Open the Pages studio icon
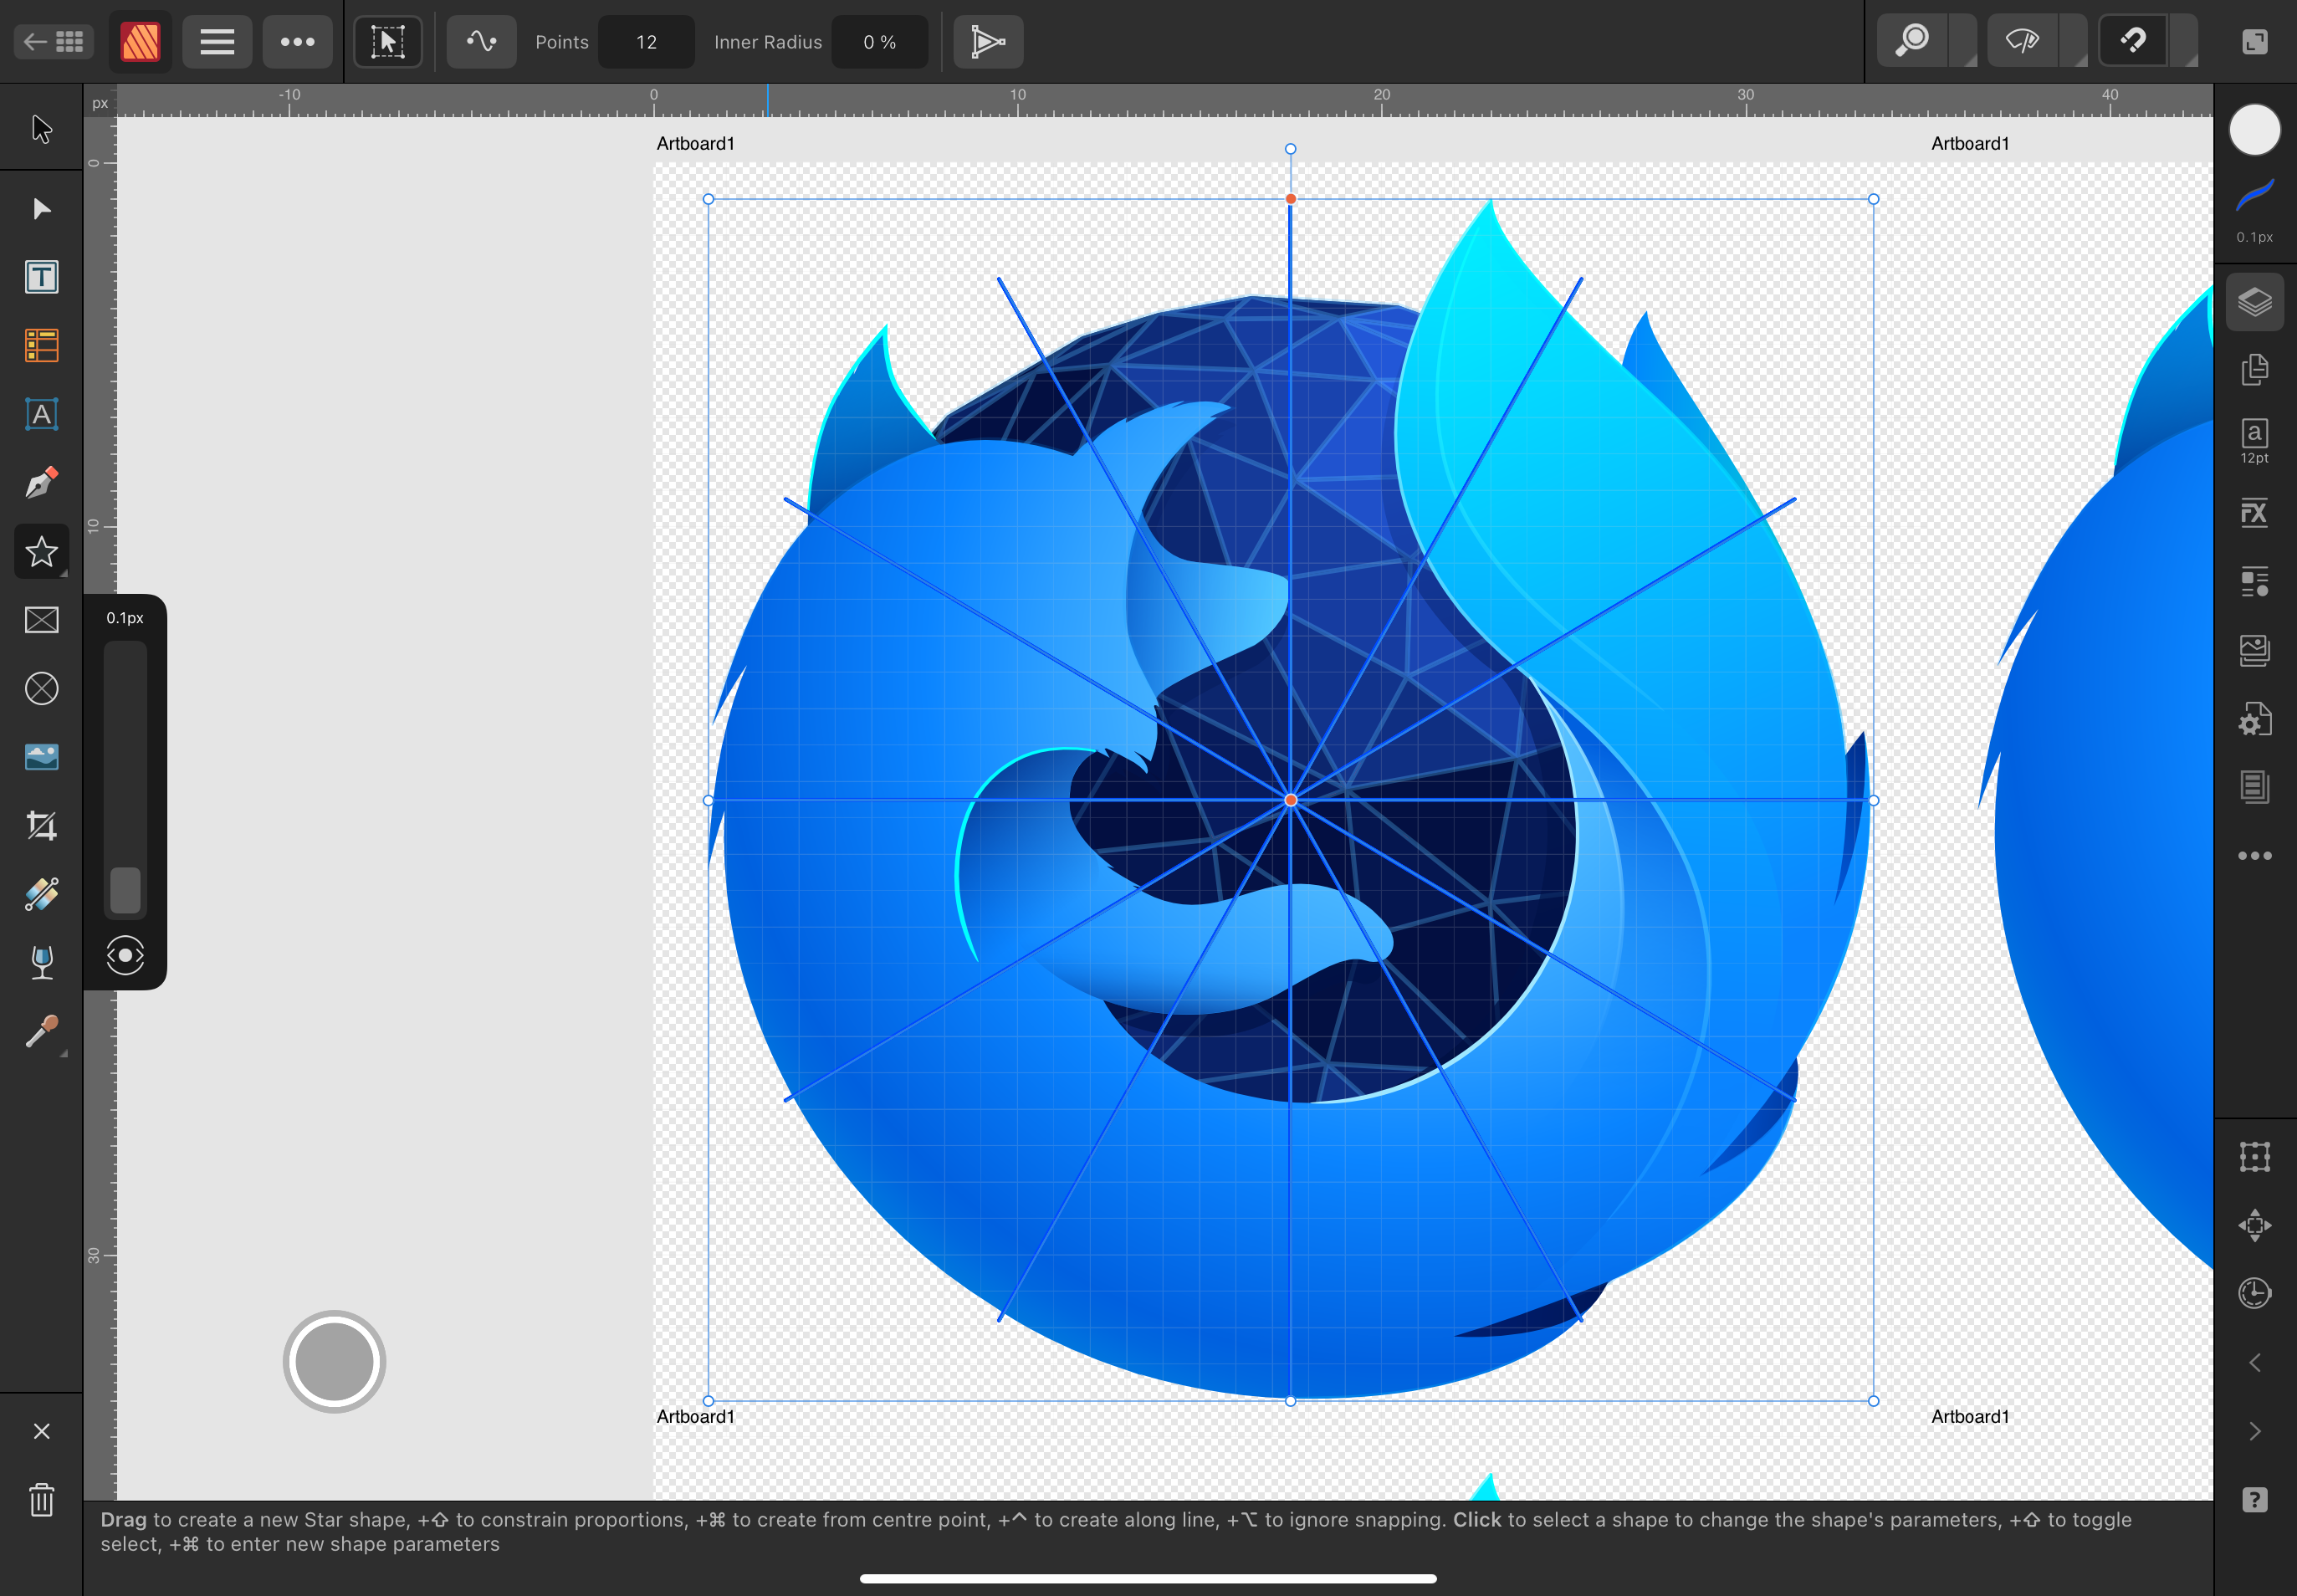 2255,369
